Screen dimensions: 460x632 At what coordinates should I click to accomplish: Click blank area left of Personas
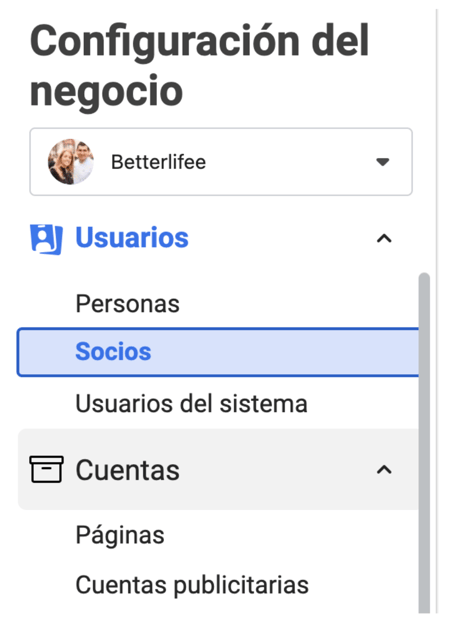[44, 304]
